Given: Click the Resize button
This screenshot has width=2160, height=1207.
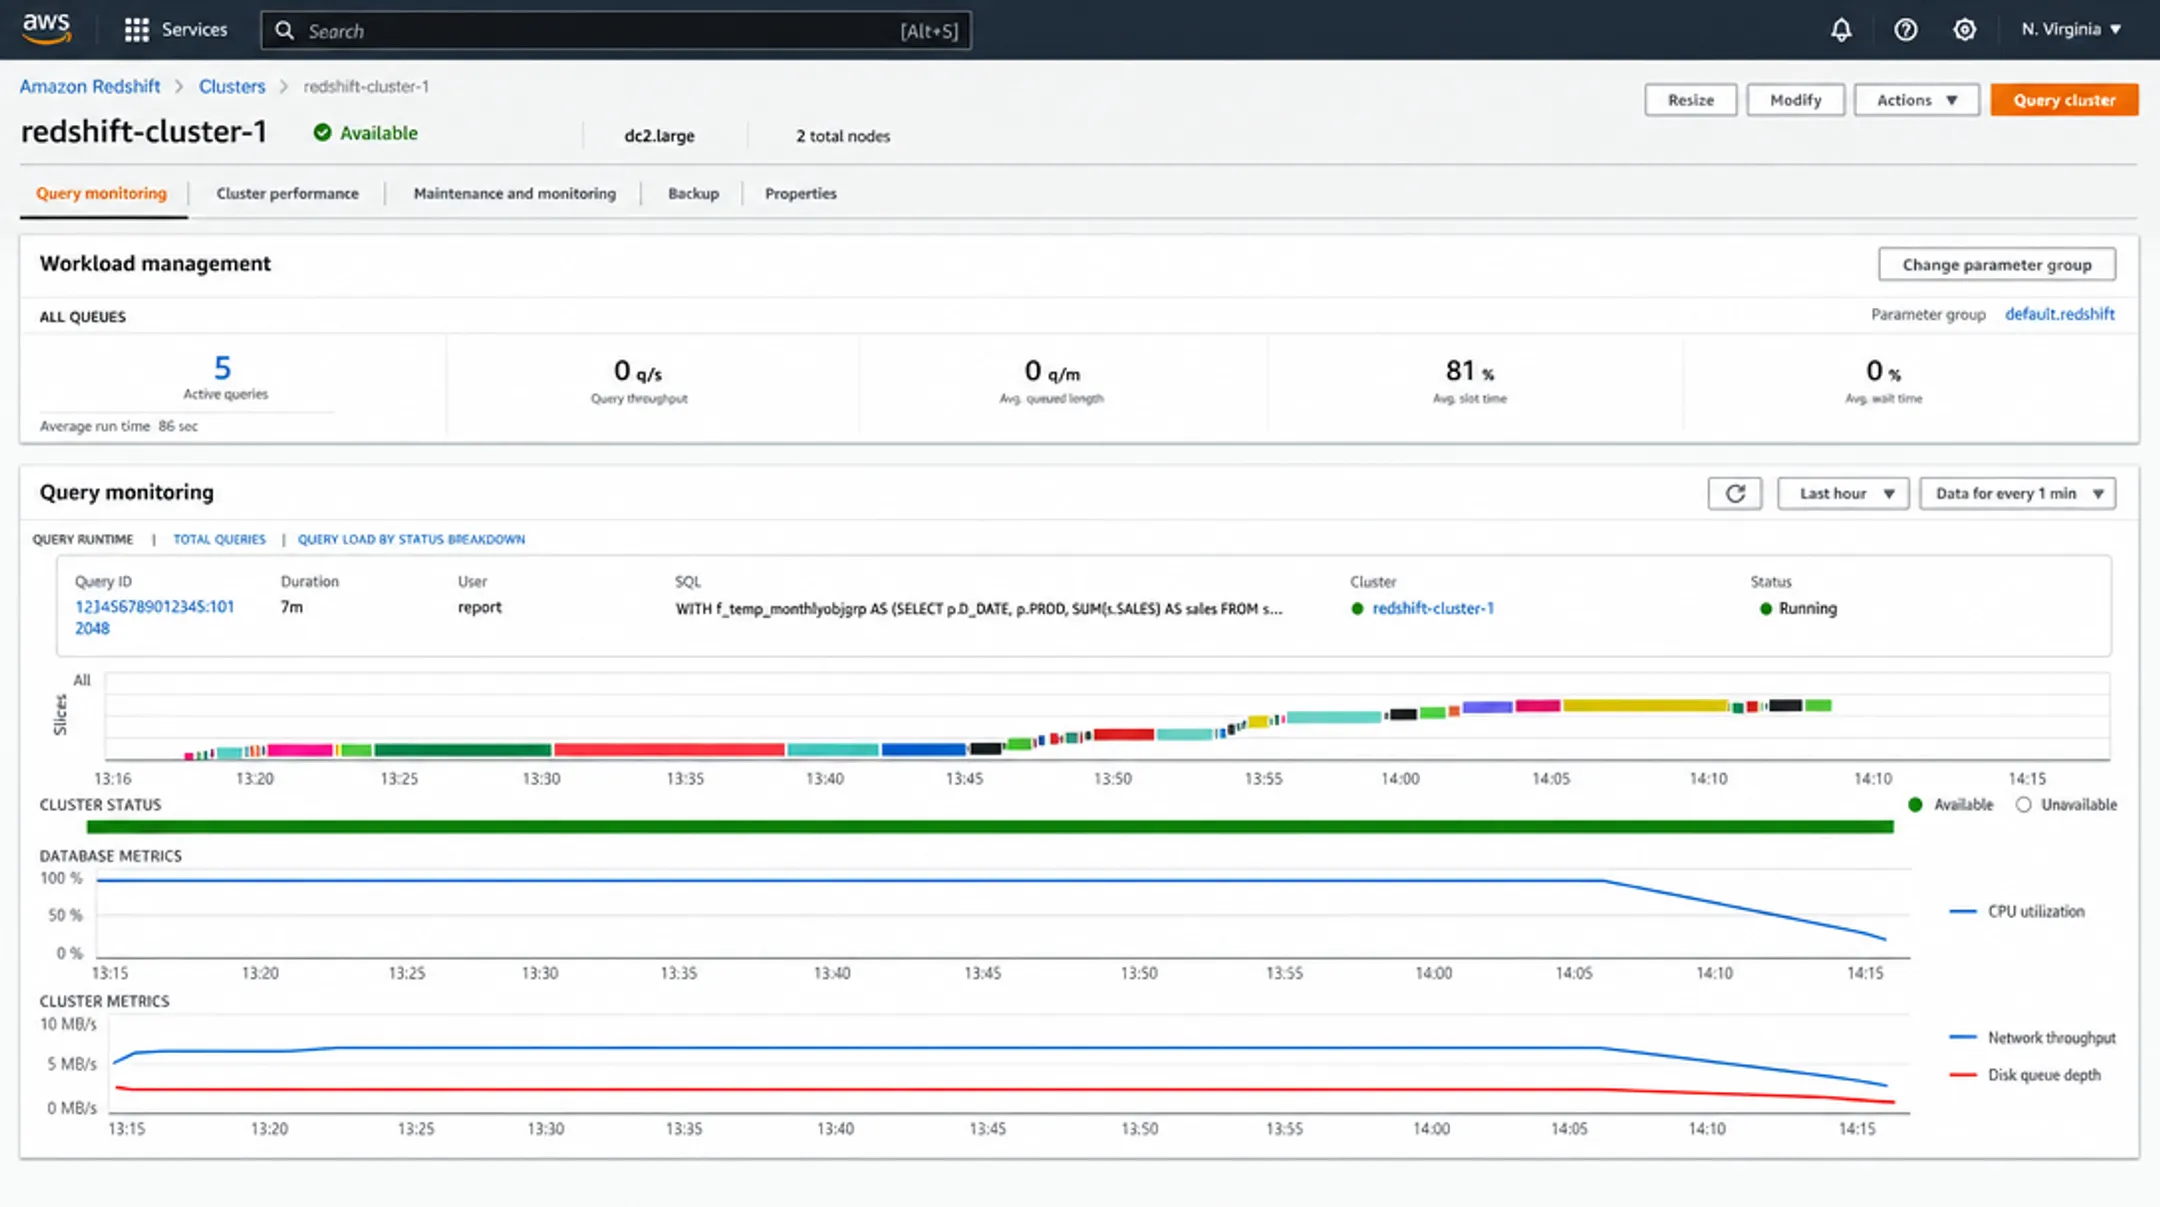Looking at the screenshot, I should coord(1691,100).
